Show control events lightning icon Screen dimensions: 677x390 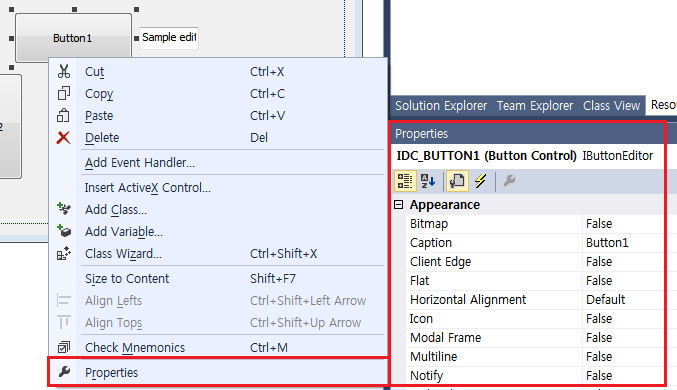tap(481, 181)
